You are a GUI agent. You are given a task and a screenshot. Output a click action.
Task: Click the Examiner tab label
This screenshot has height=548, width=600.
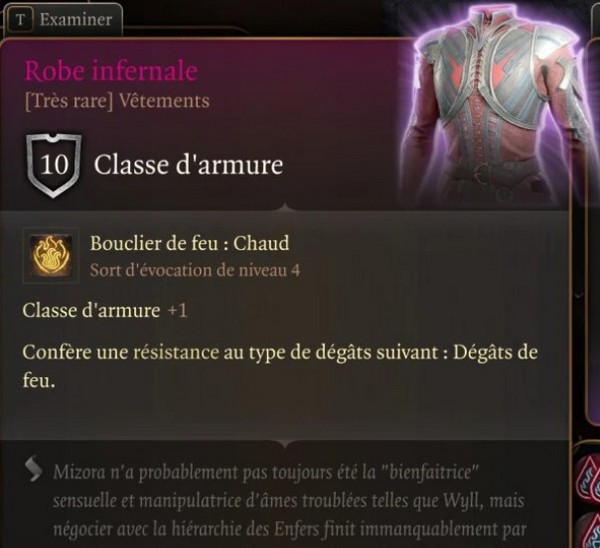tap(76, 19)
